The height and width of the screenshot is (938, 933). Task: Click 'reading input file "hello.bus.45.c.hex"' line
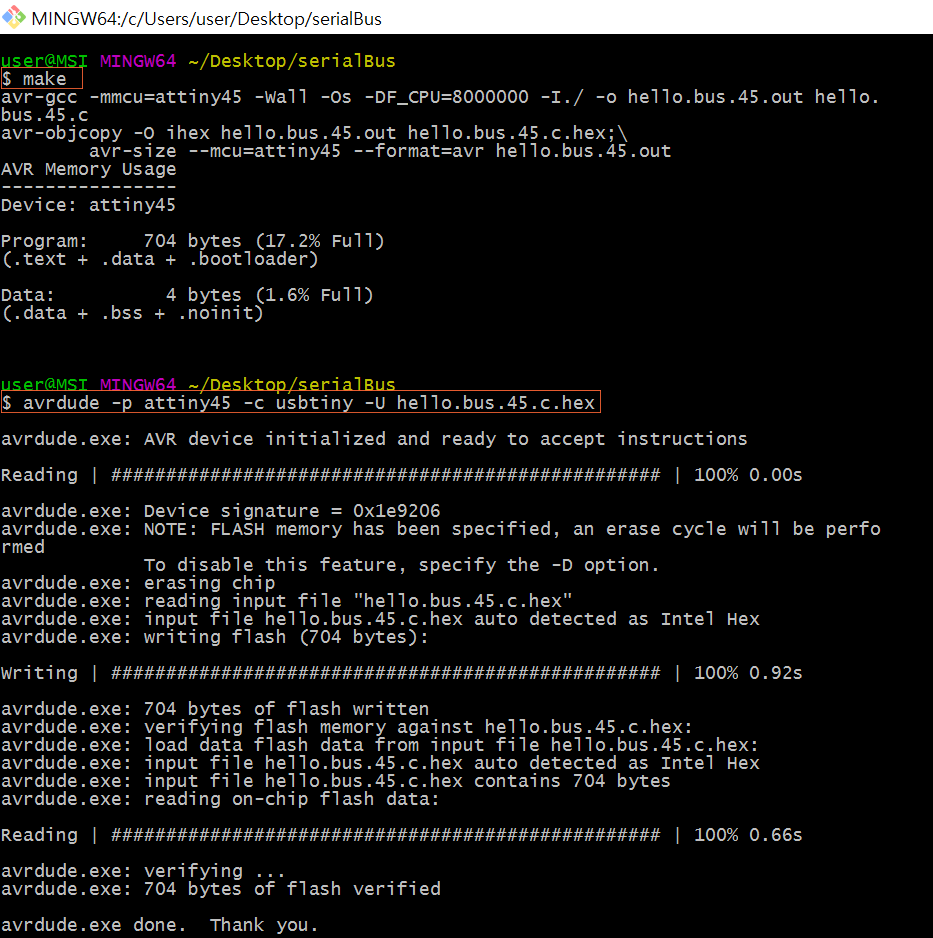coord(286,601)
